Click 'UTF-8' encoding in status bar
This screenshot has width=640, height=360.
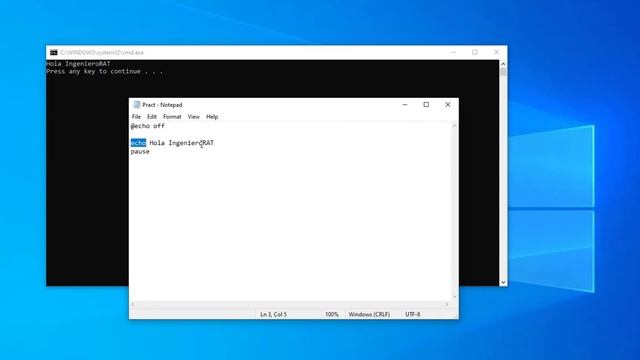click(413, 314)
